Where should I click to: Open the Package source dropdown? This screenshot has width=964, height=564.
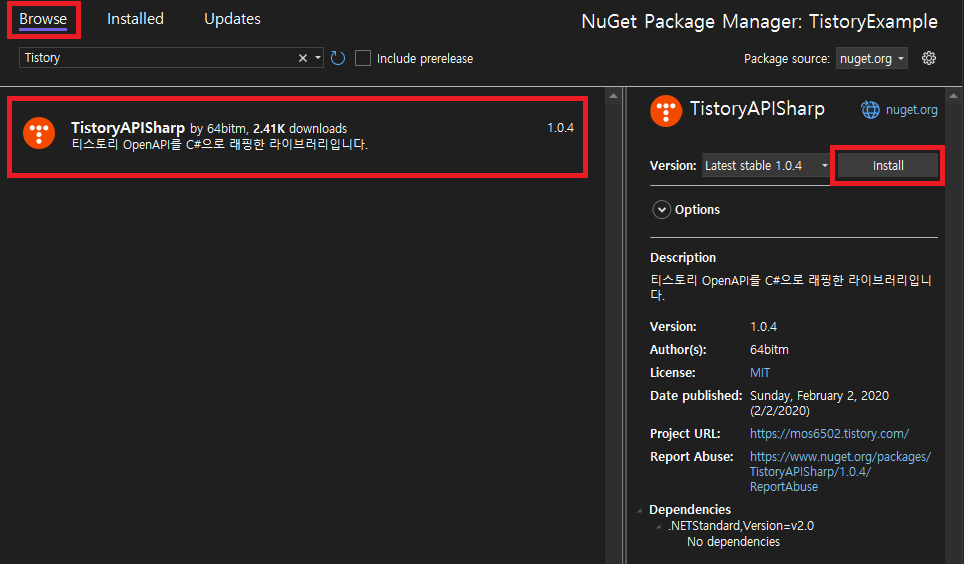871,58
